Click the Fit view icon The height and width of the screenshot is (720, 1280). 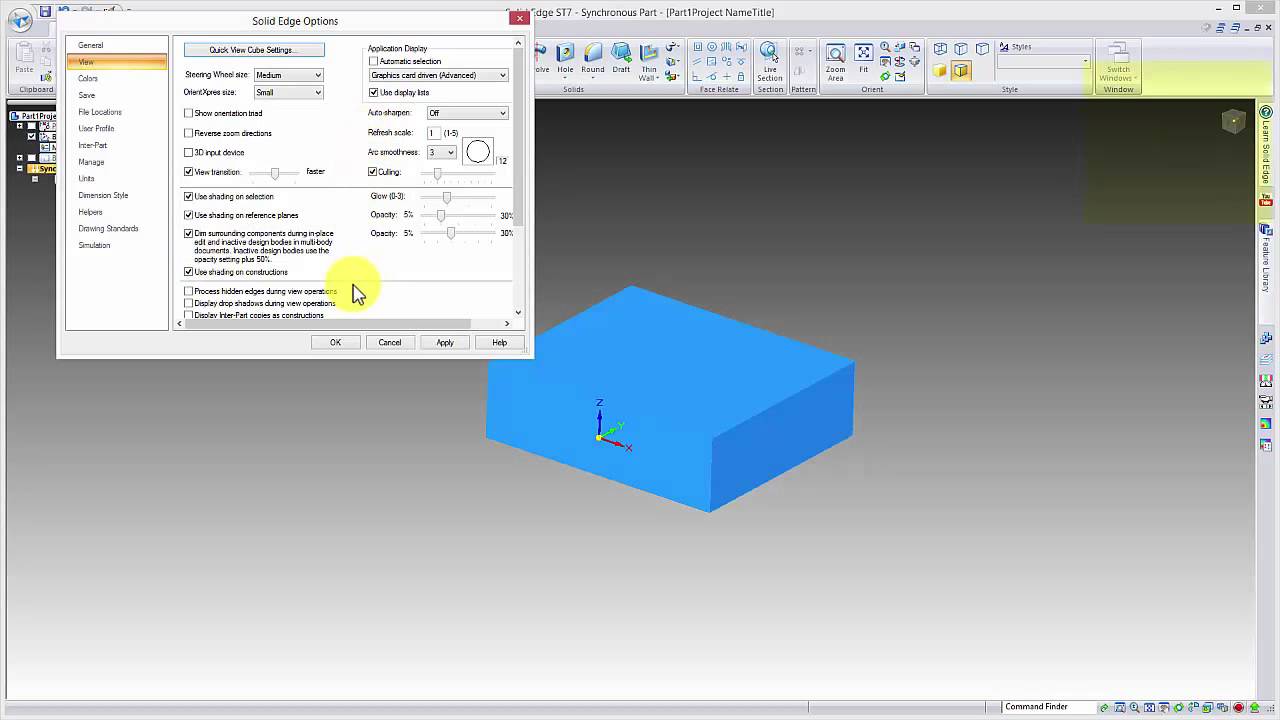[x=863, y=53]
